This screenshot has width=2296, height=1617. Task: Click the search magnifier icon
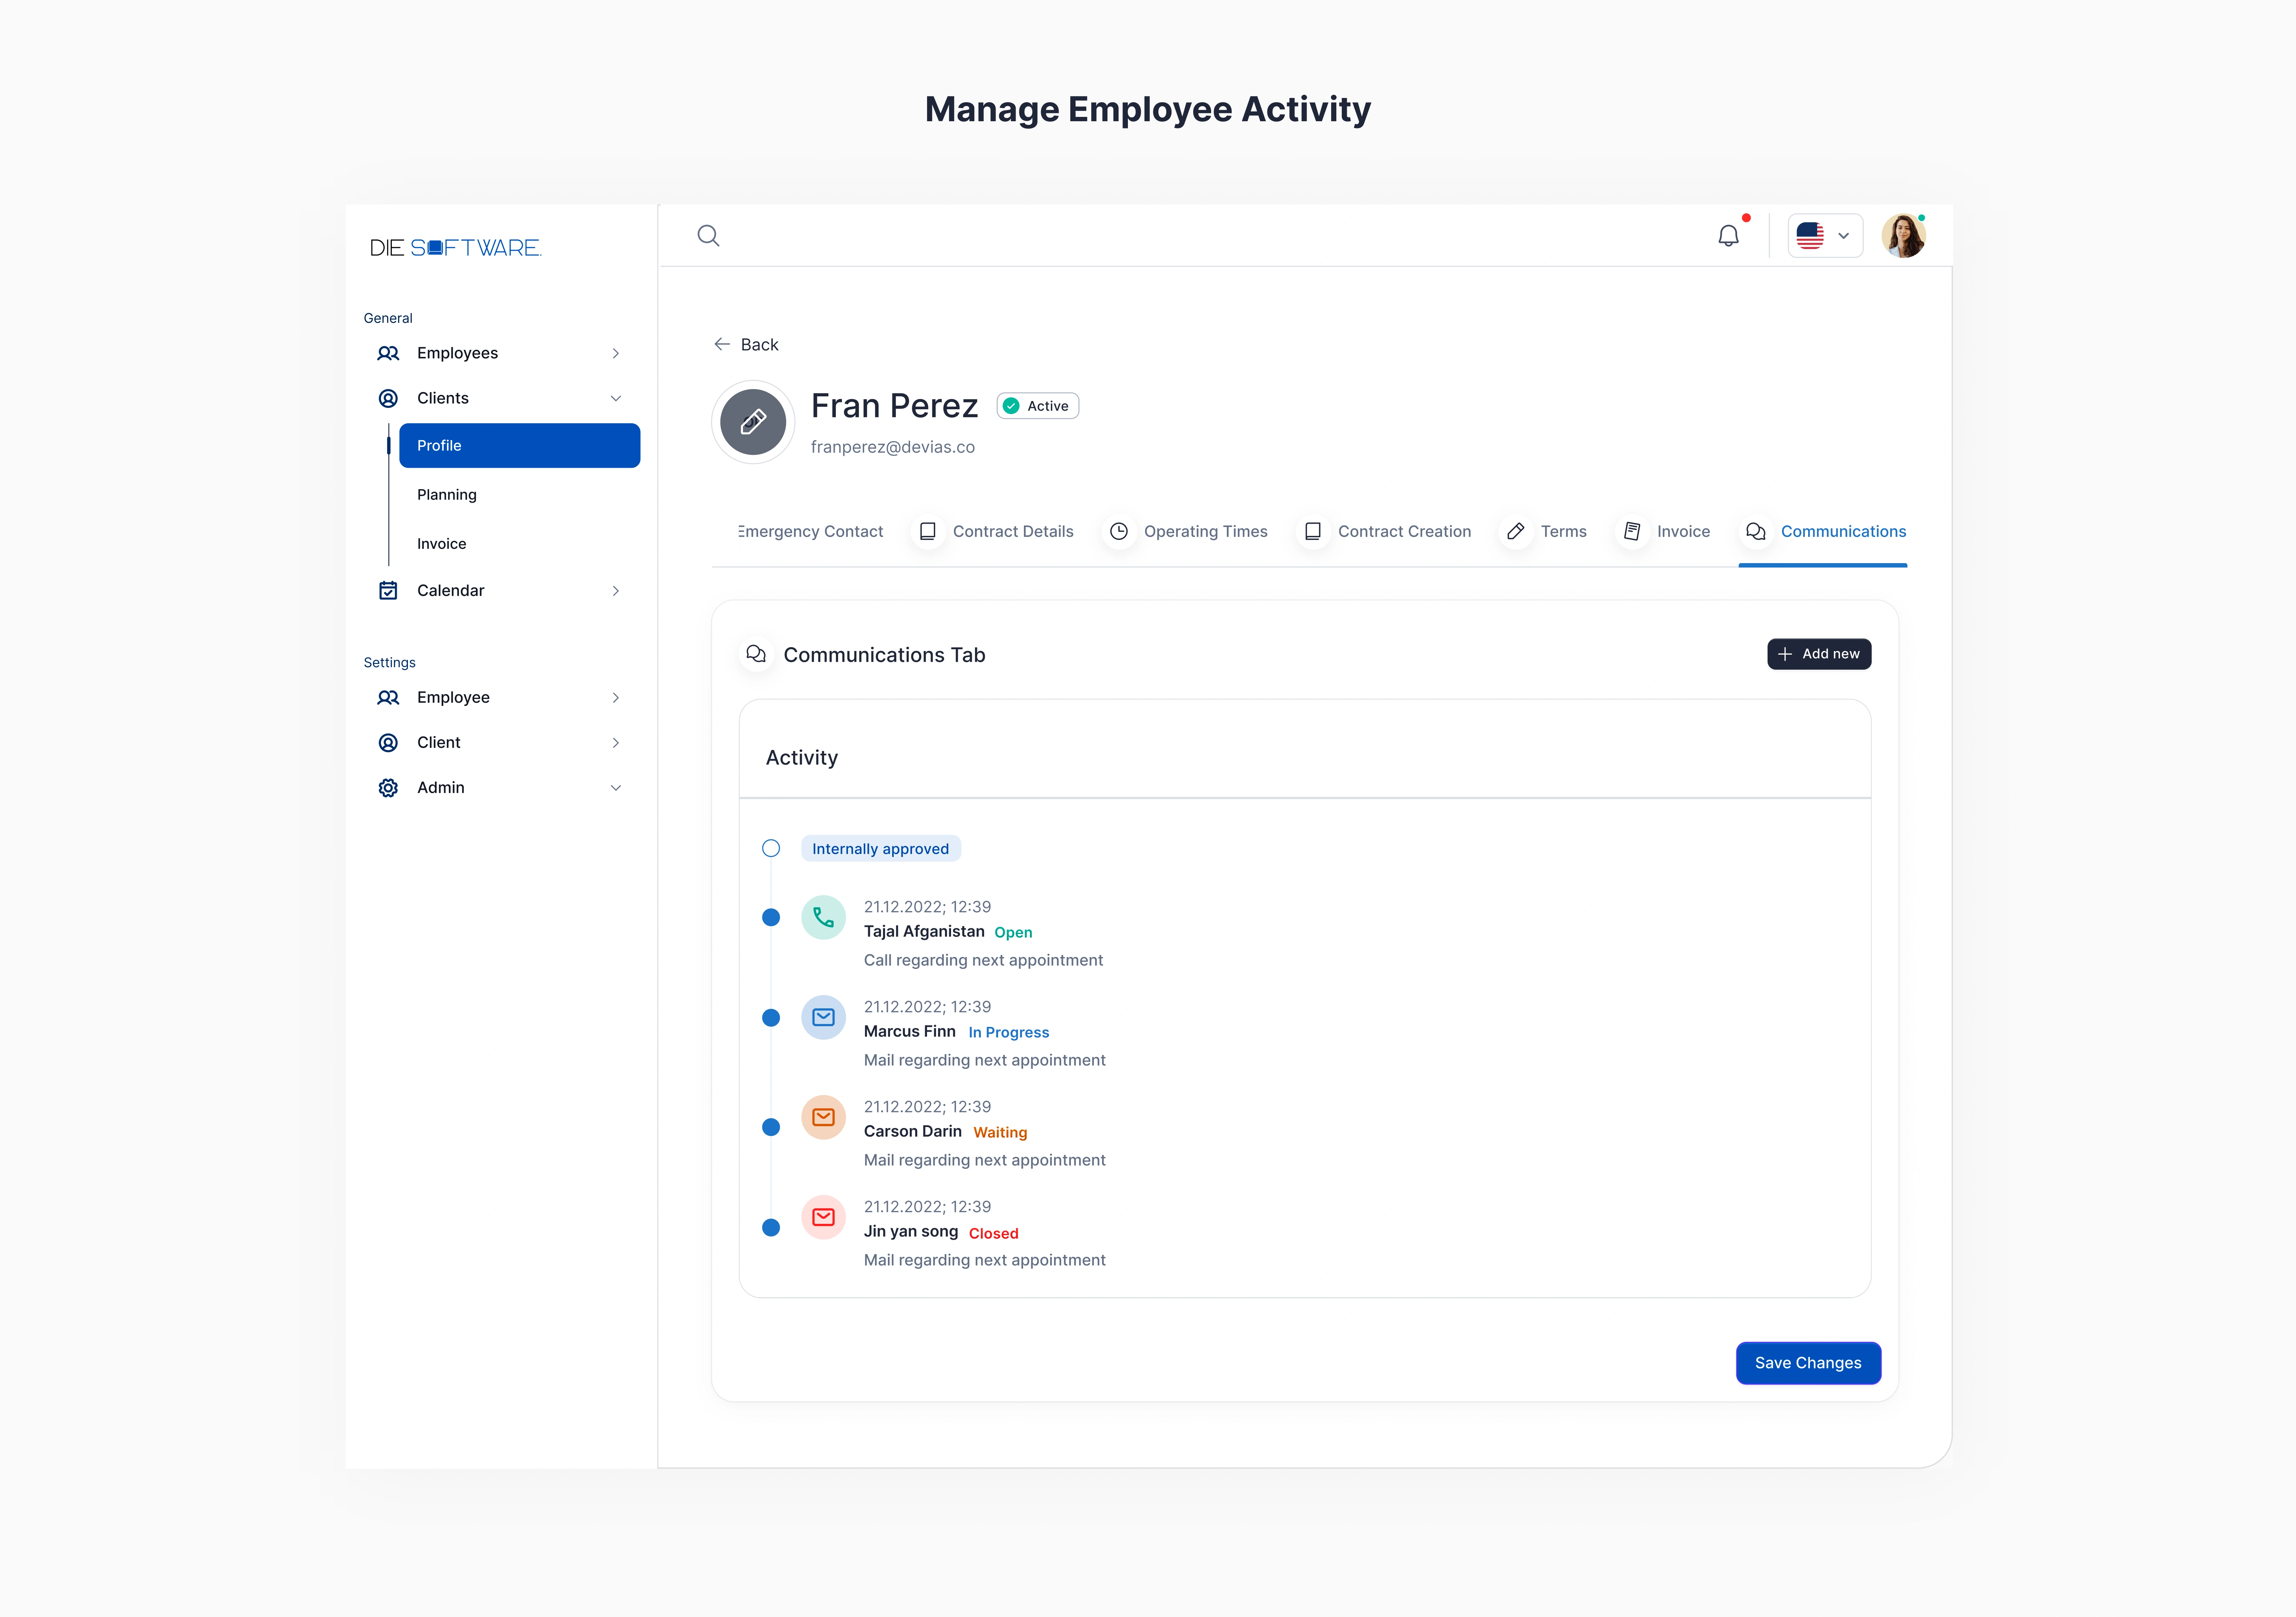click(708, 235)
